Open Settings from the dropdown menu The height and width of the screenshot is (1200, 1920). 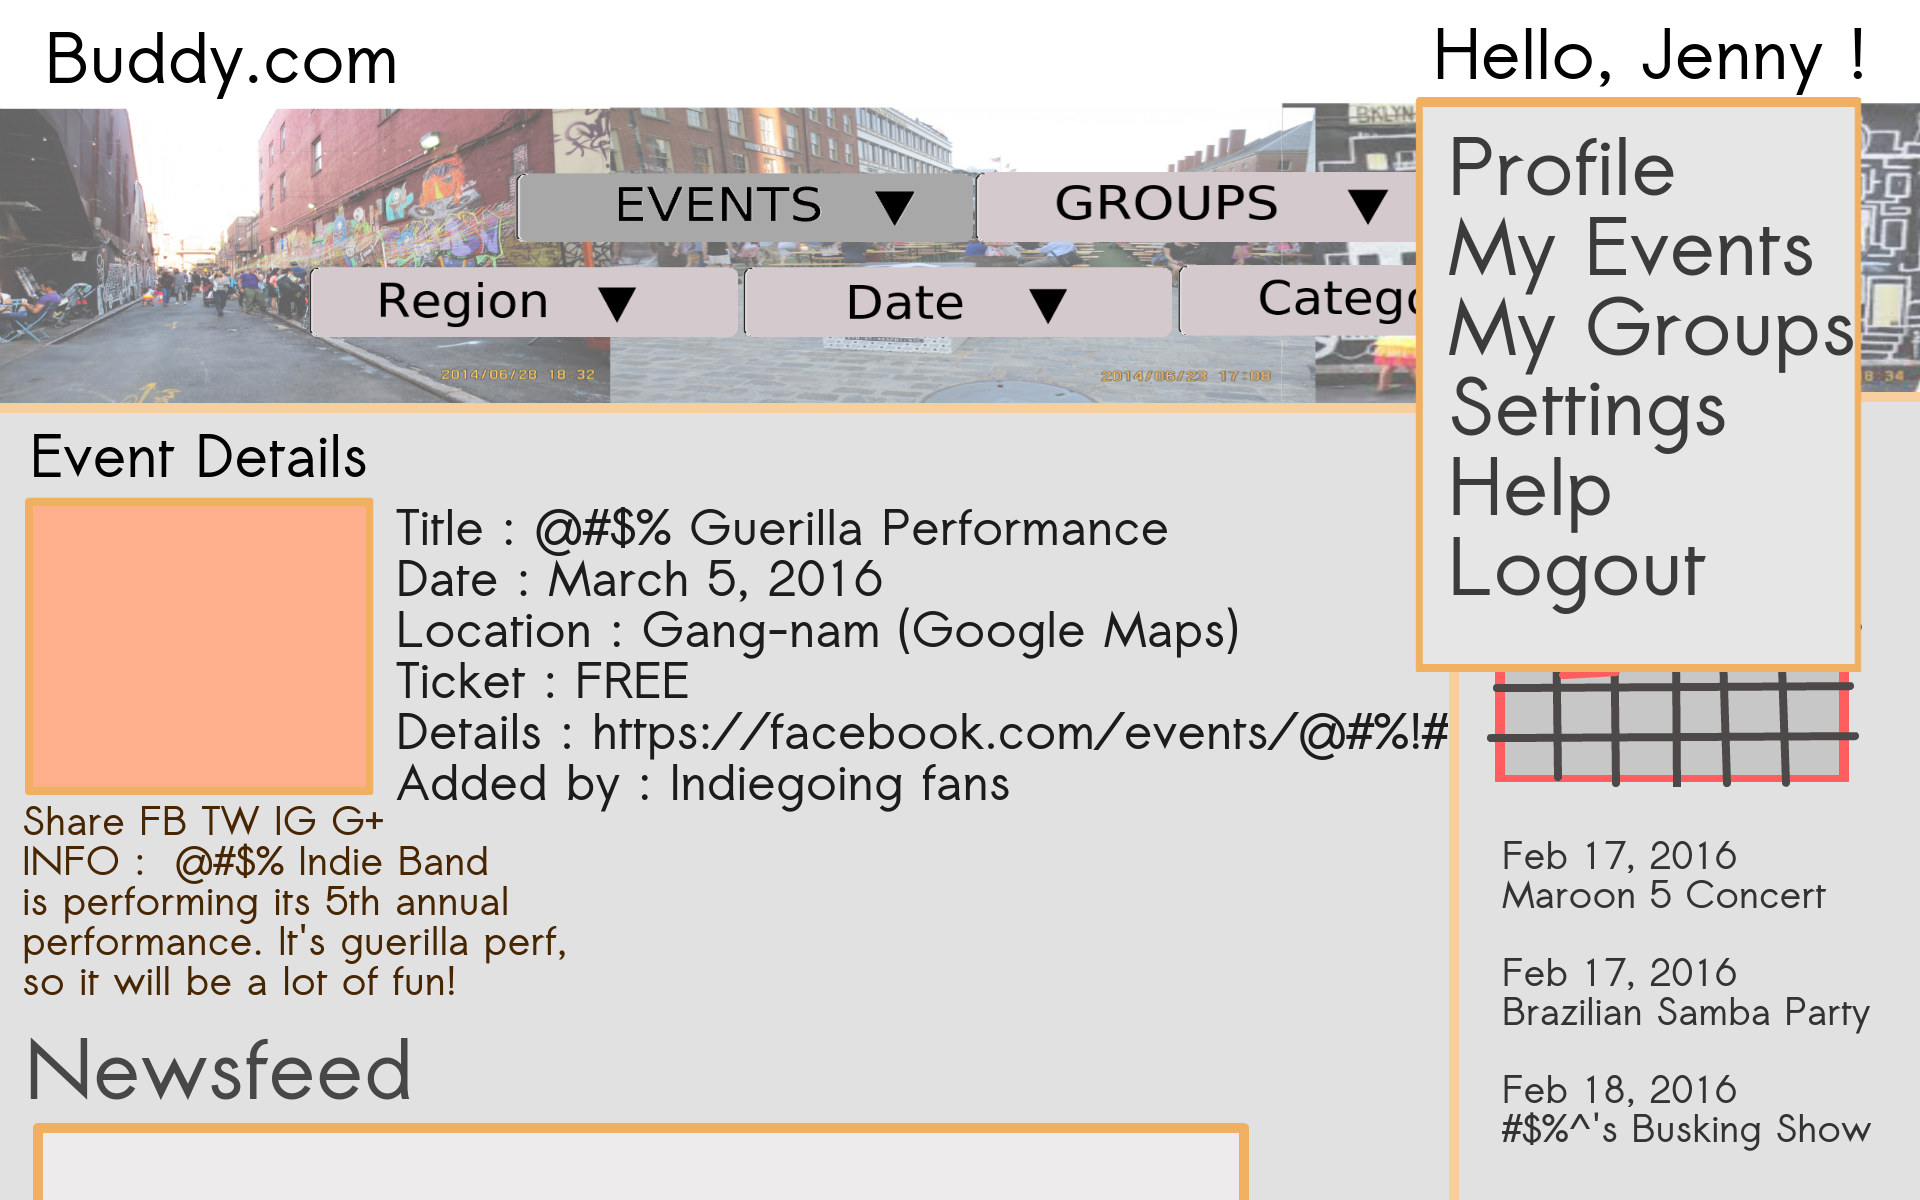click(1588, 410)
